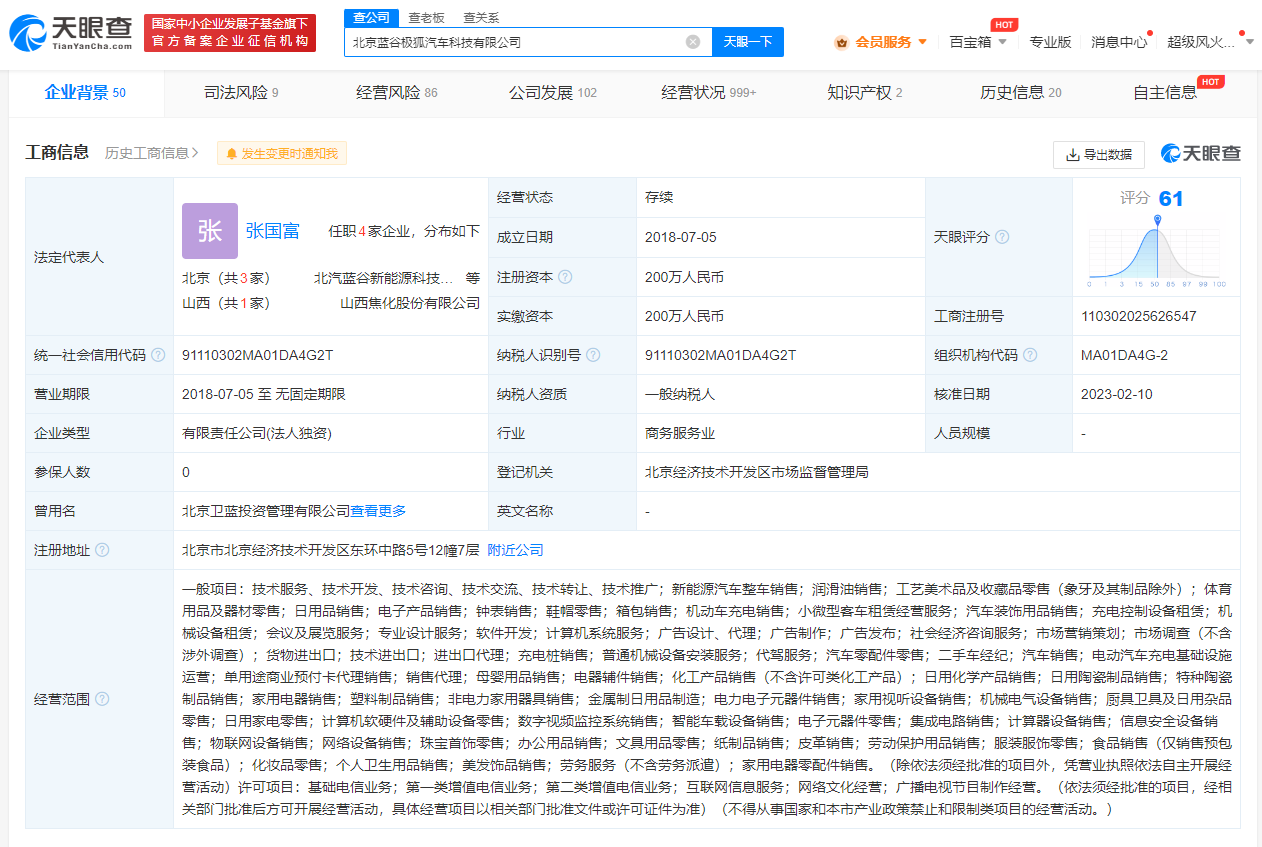Open the 查看更多 link for former company names
The height and width of the screenshot is (847, 1262).
pyautogui.click(x=376, y=510)
